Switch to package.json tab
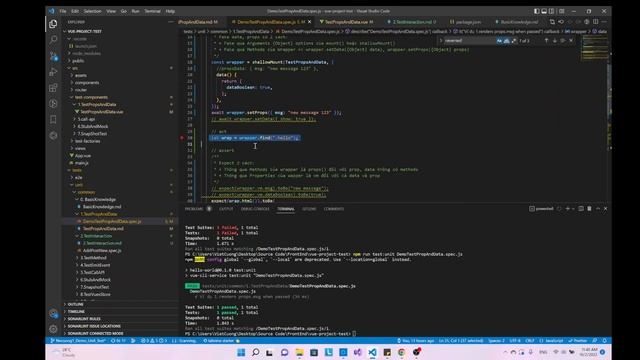This screenshot has width=640, height=360. pos(465,22)
